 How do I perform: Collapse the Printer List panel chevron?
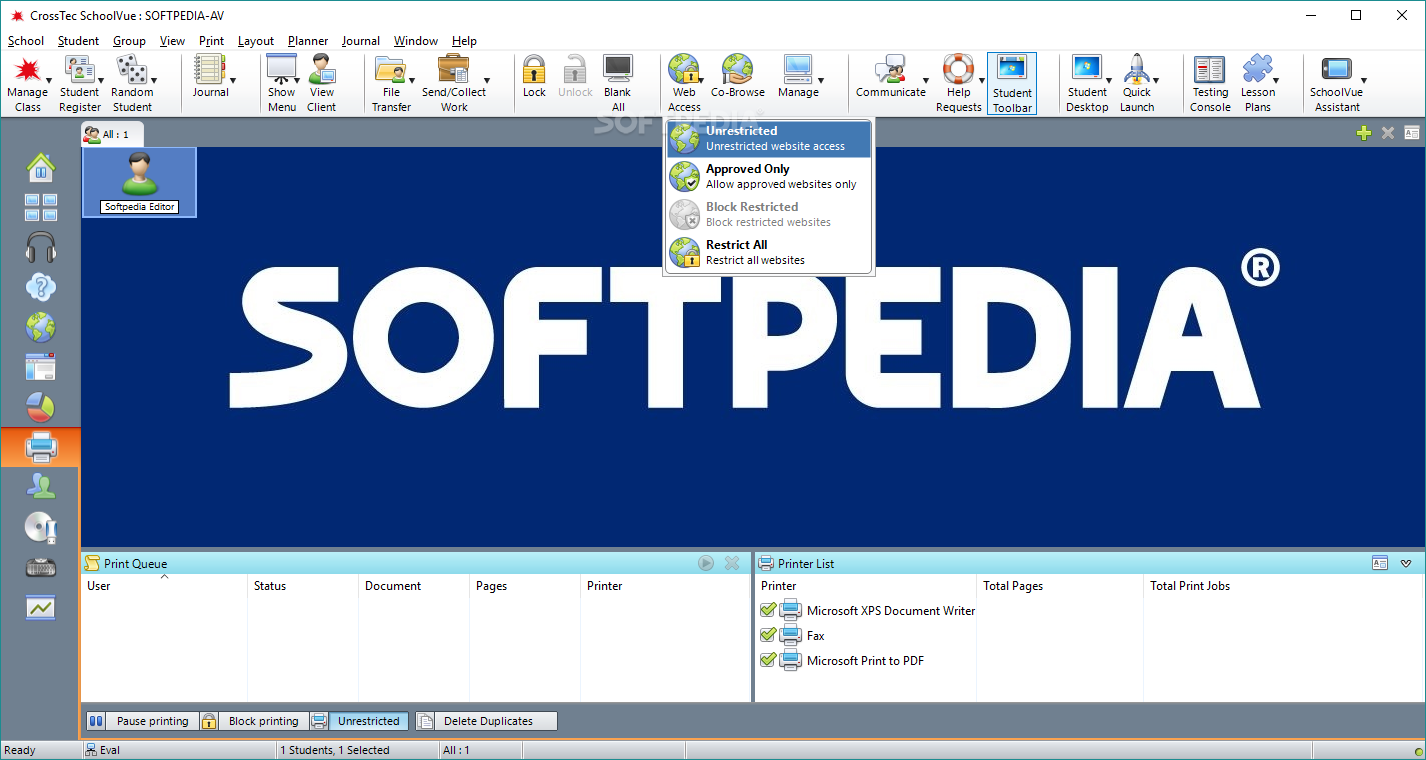(x=1405, y=563)
